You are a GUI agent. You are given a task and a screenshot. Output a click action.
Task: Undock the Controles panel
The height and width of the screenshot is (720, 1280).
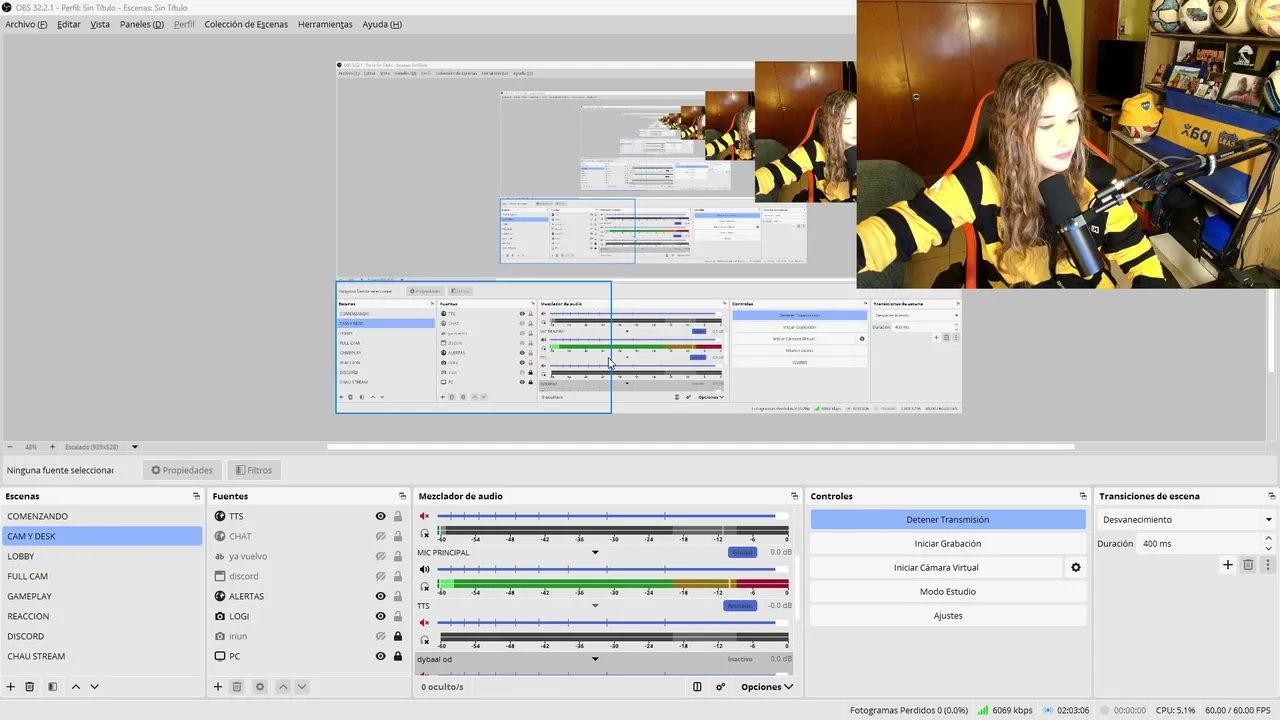pos(1083,496)
